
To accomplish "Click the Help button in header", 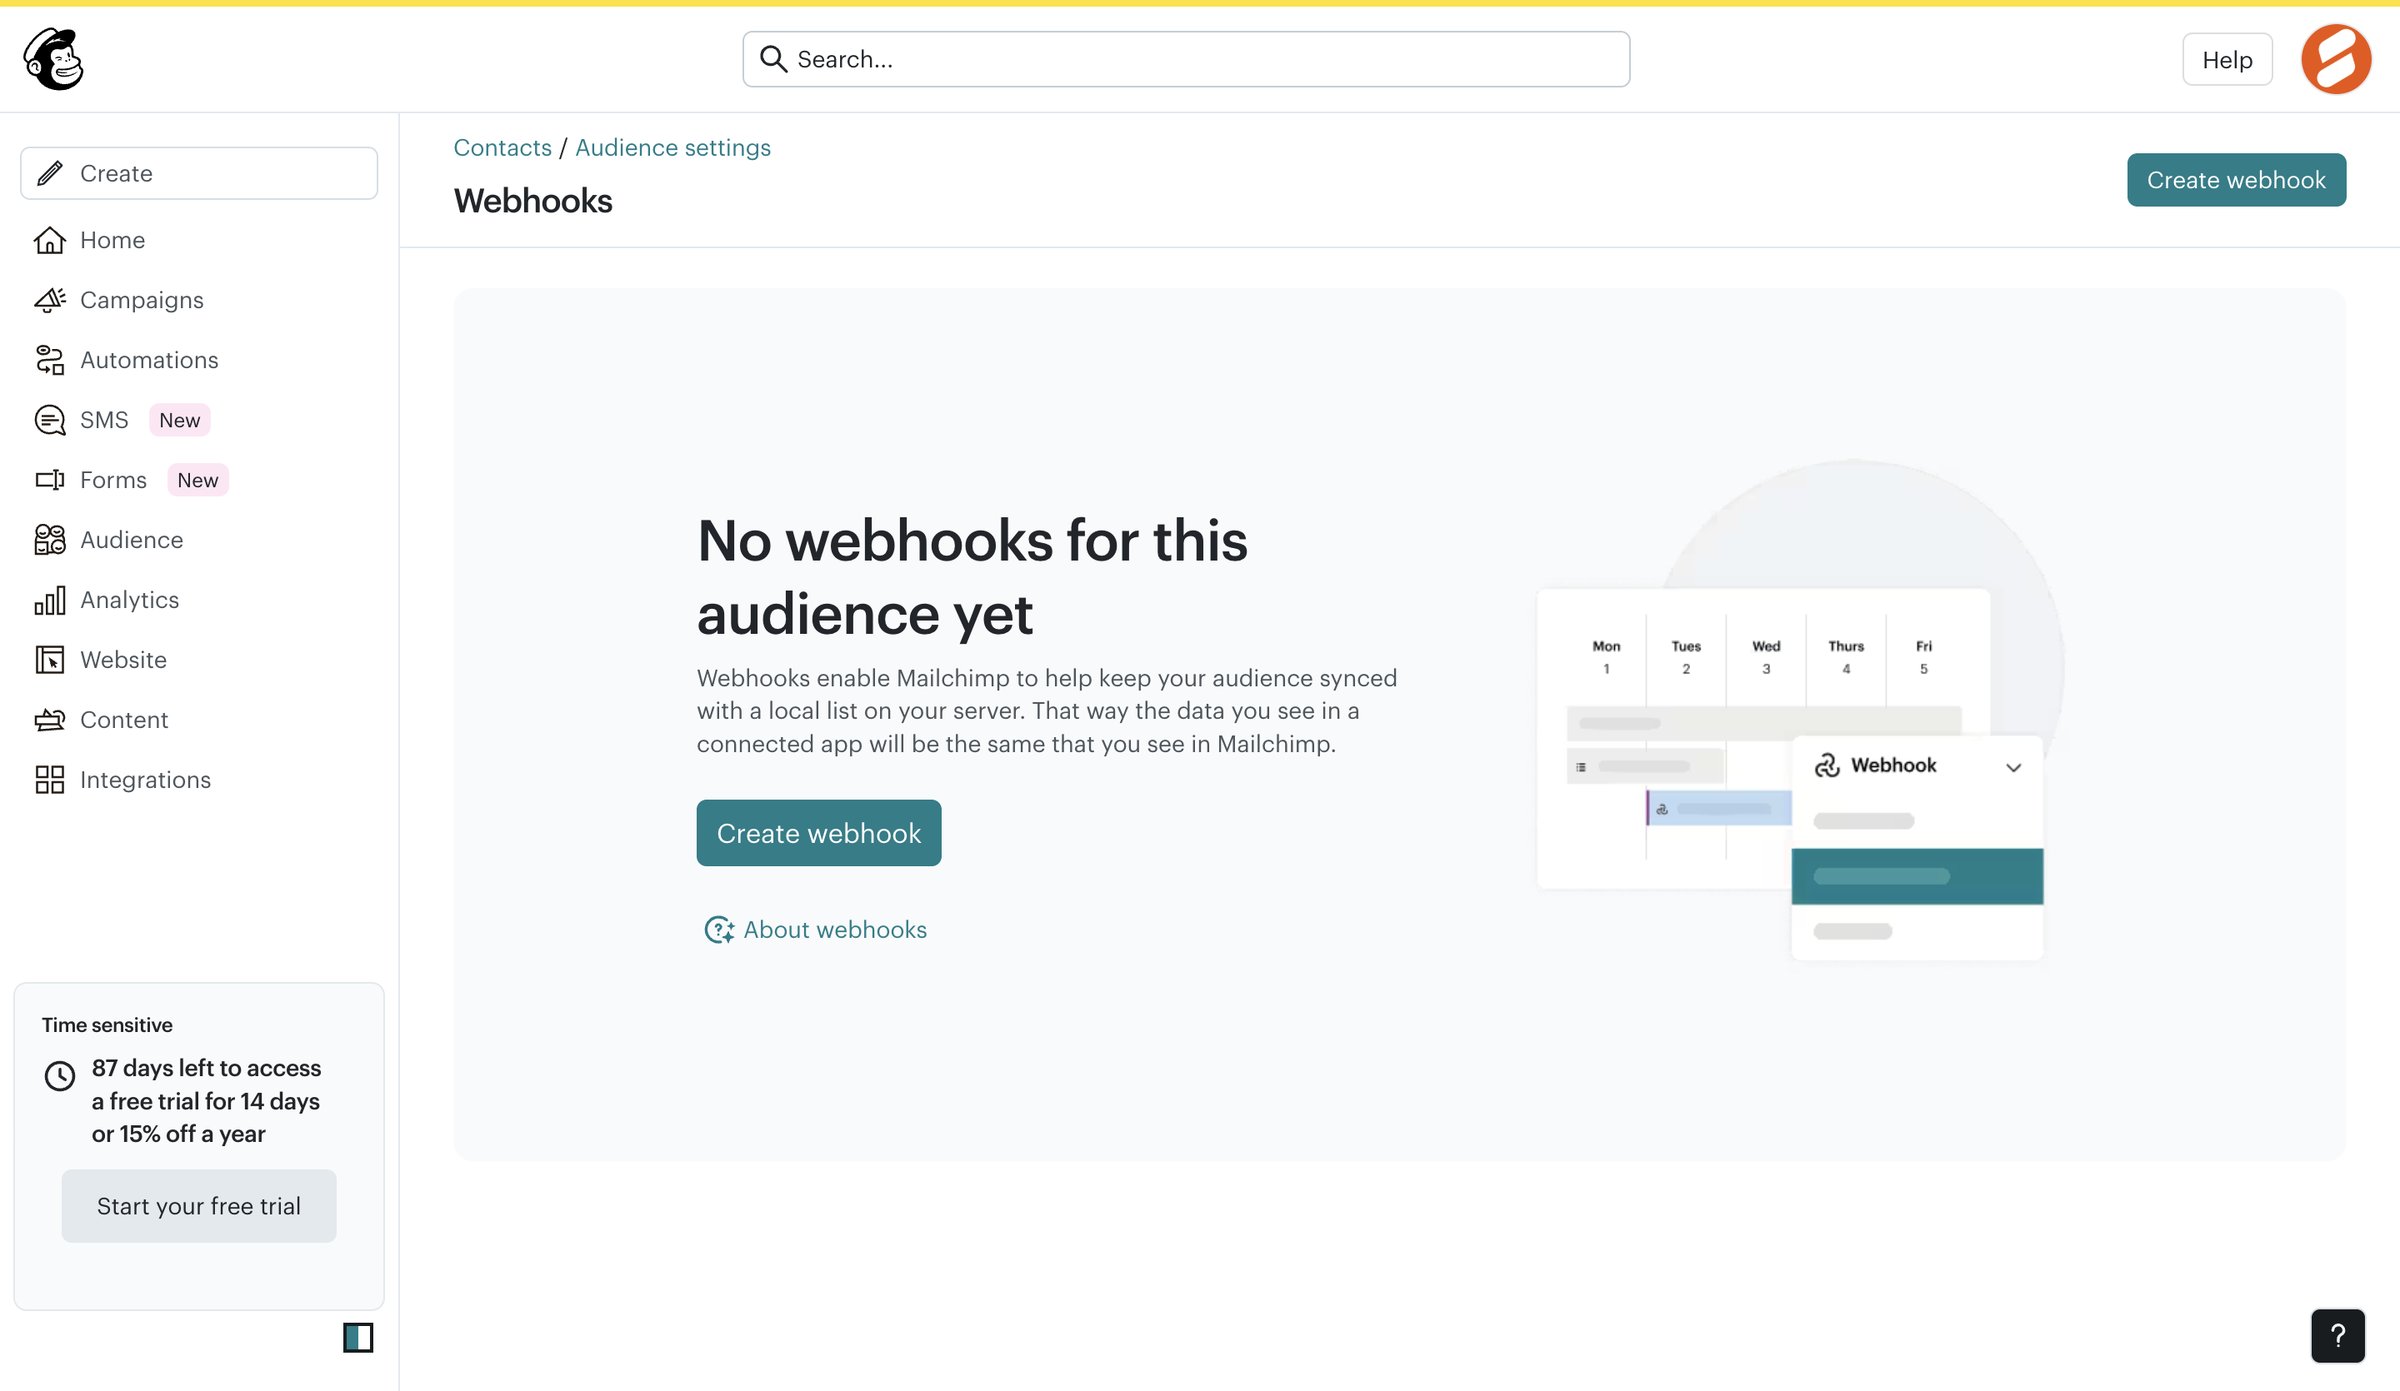I will [x=2227, y=60].
